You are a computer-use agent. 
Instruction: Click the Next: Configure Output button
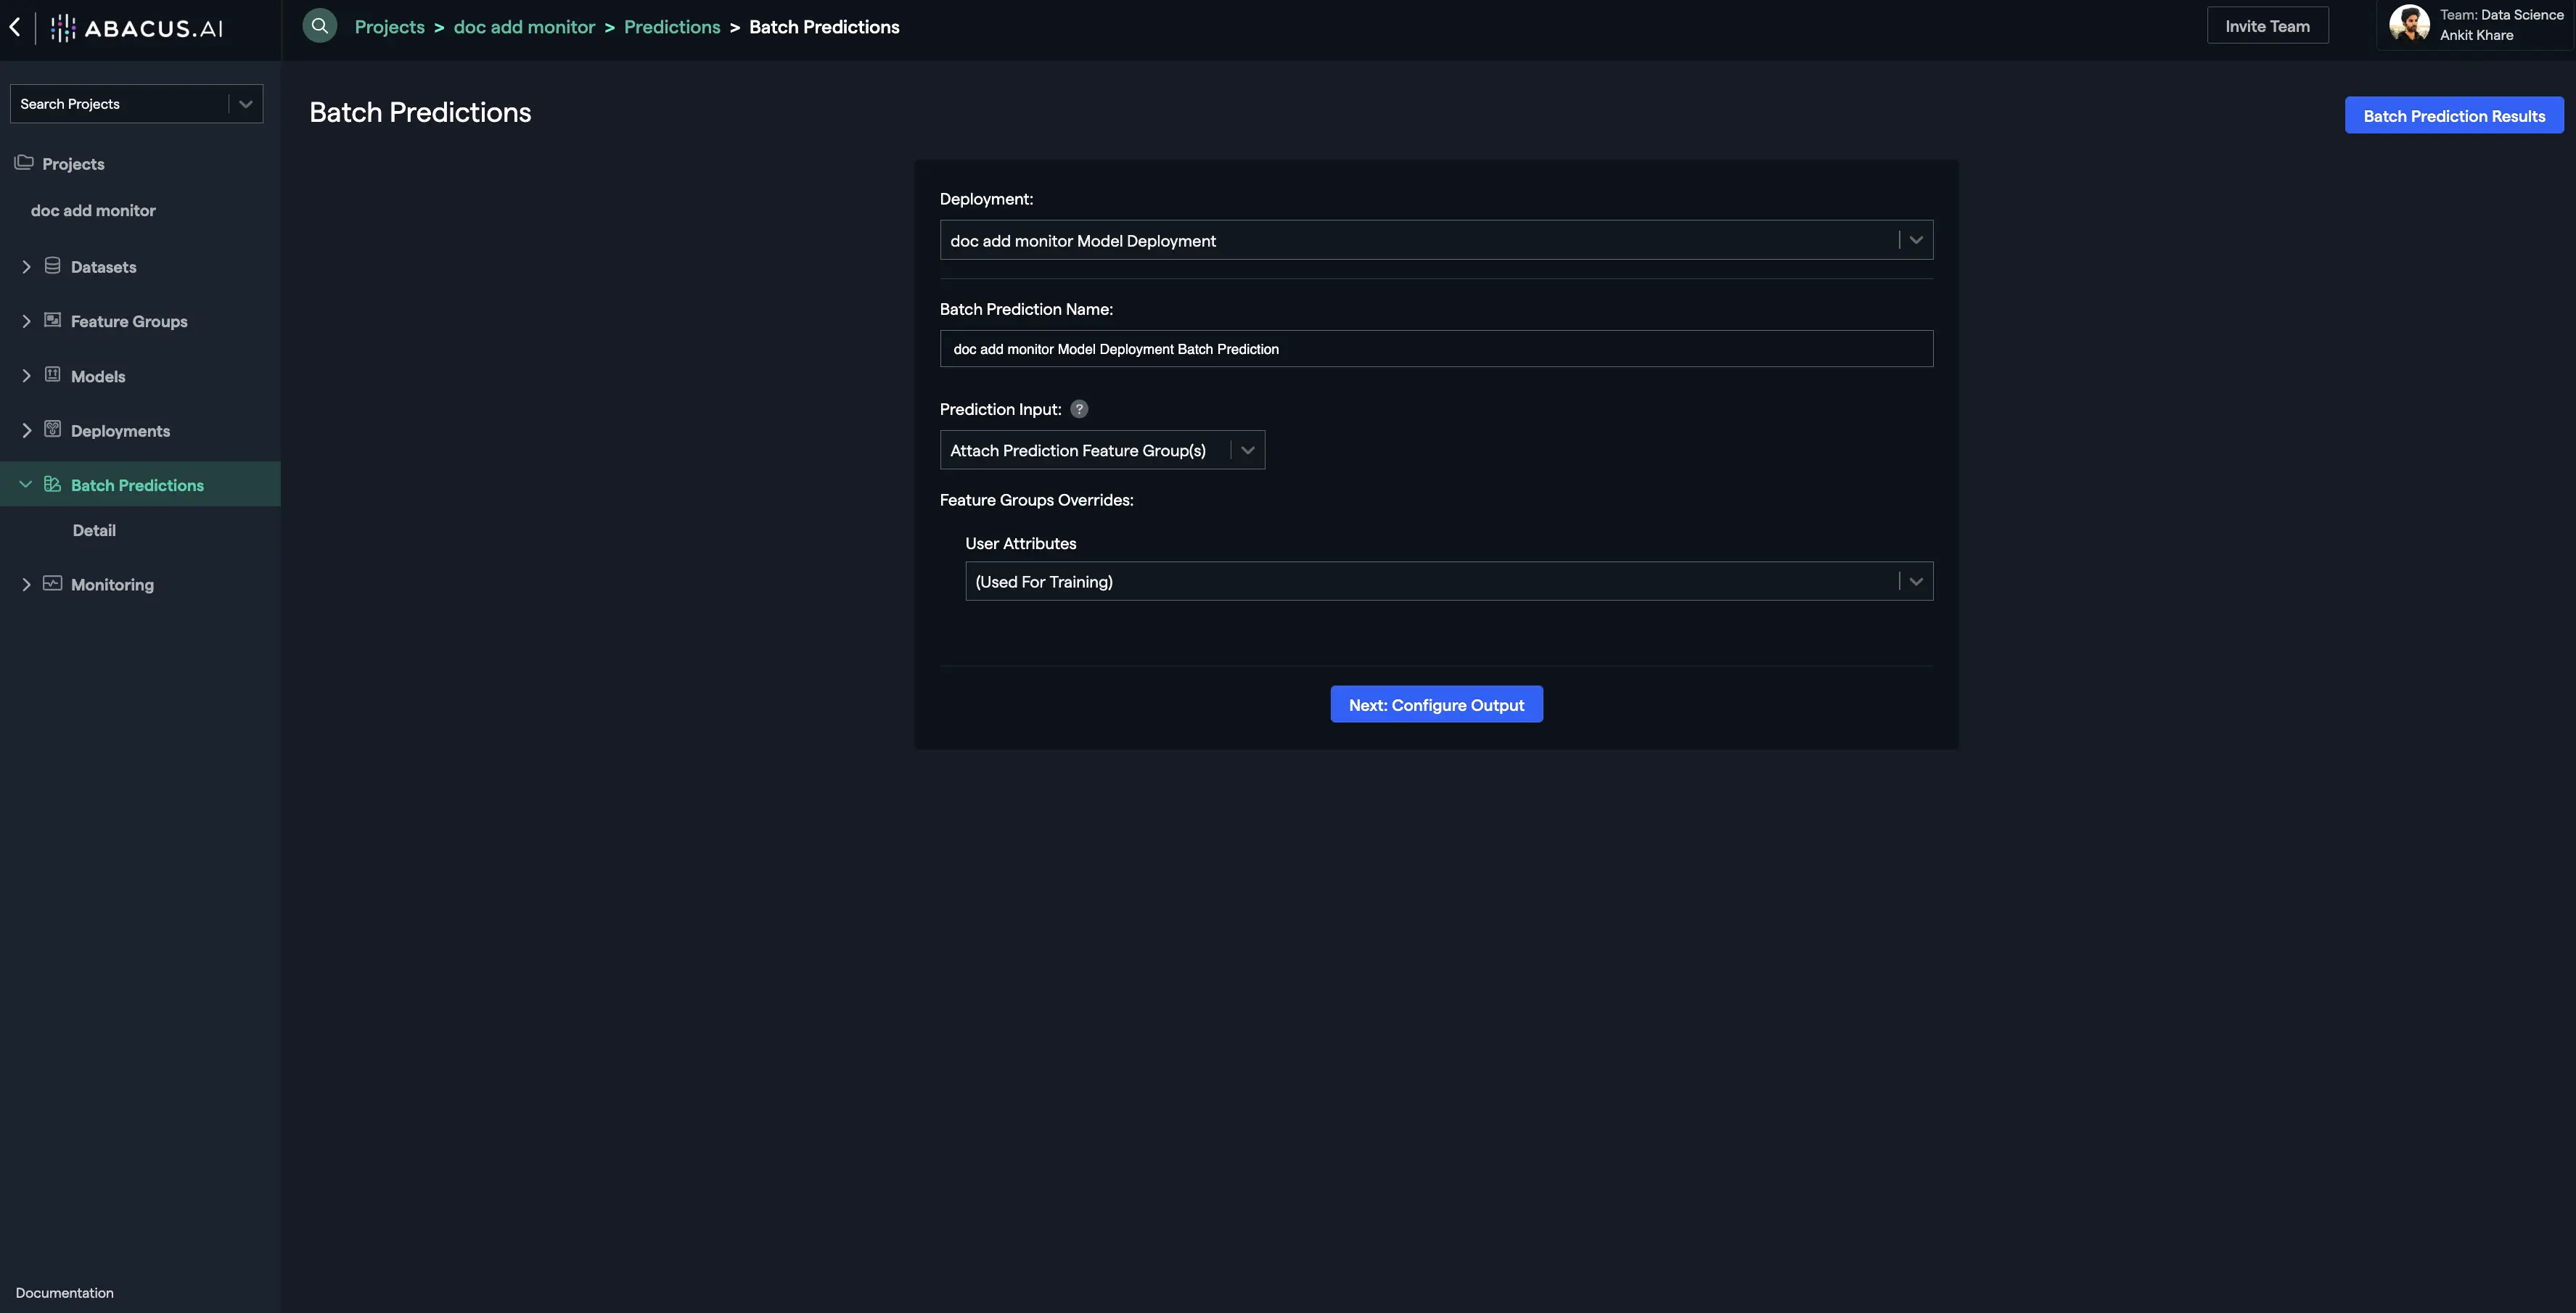pyautogui.click(x=1436, y=704)
